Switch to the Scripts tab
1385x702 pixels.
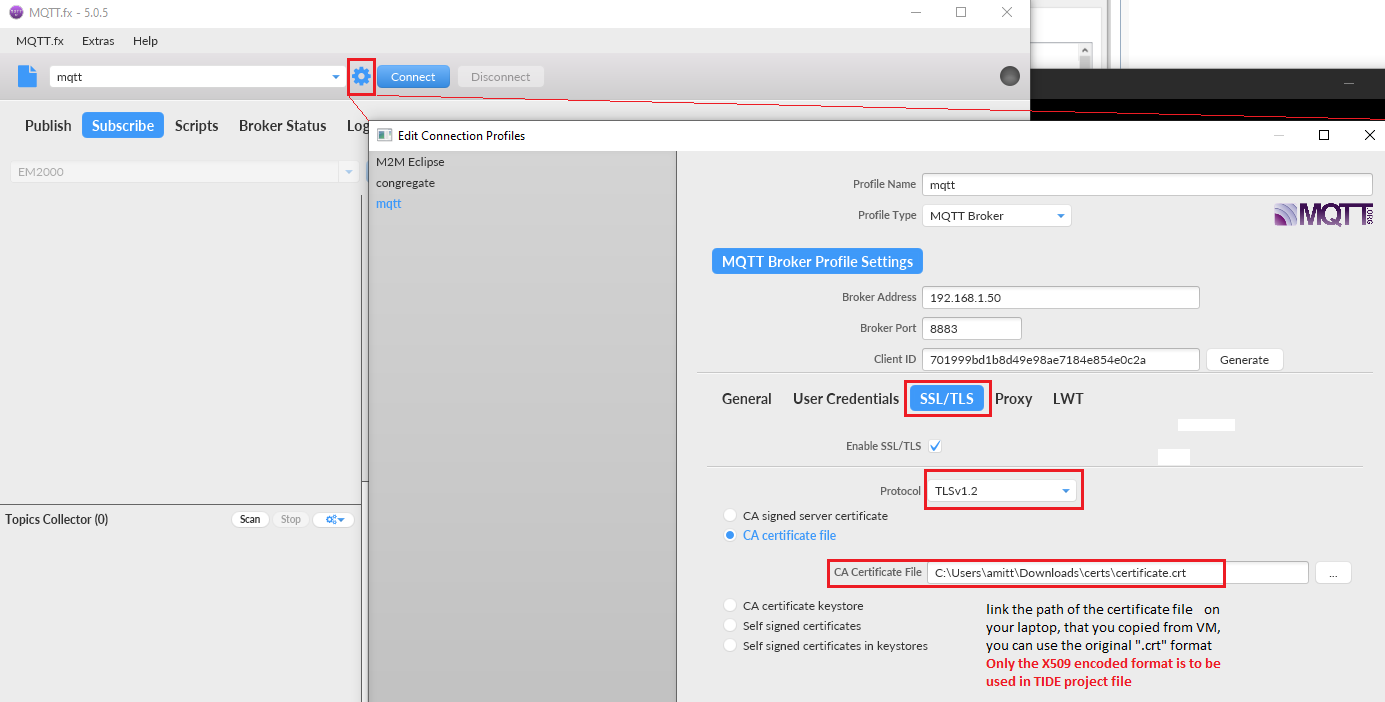coord(197,125)
